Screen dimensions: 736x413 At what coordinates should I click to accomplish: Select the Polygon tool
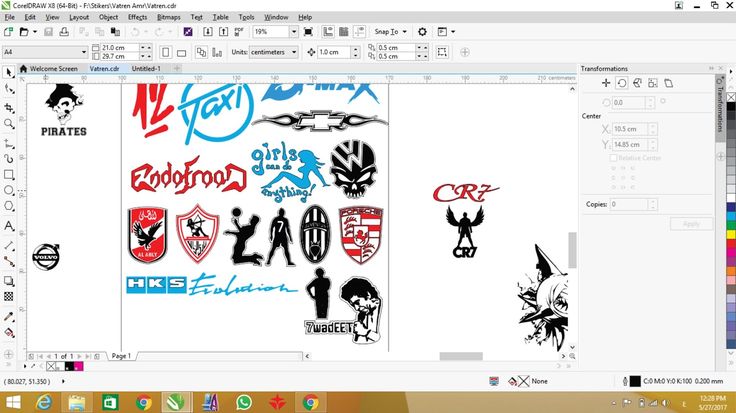(x=8, y=206)
